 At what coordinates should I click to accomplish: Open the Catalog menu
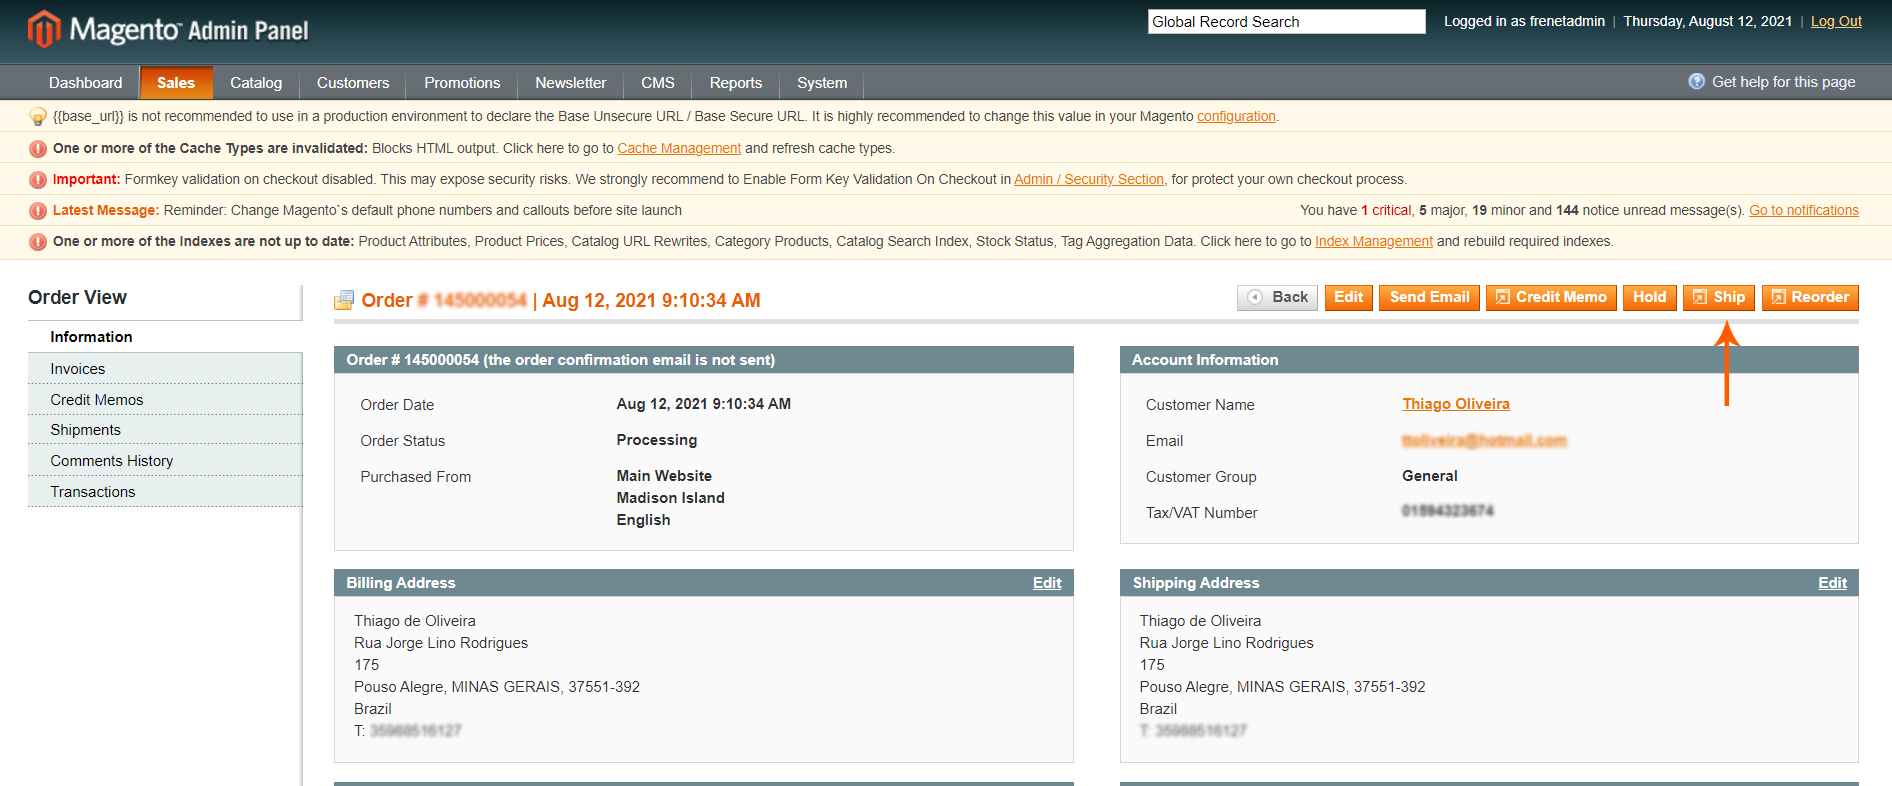point(256,83)
